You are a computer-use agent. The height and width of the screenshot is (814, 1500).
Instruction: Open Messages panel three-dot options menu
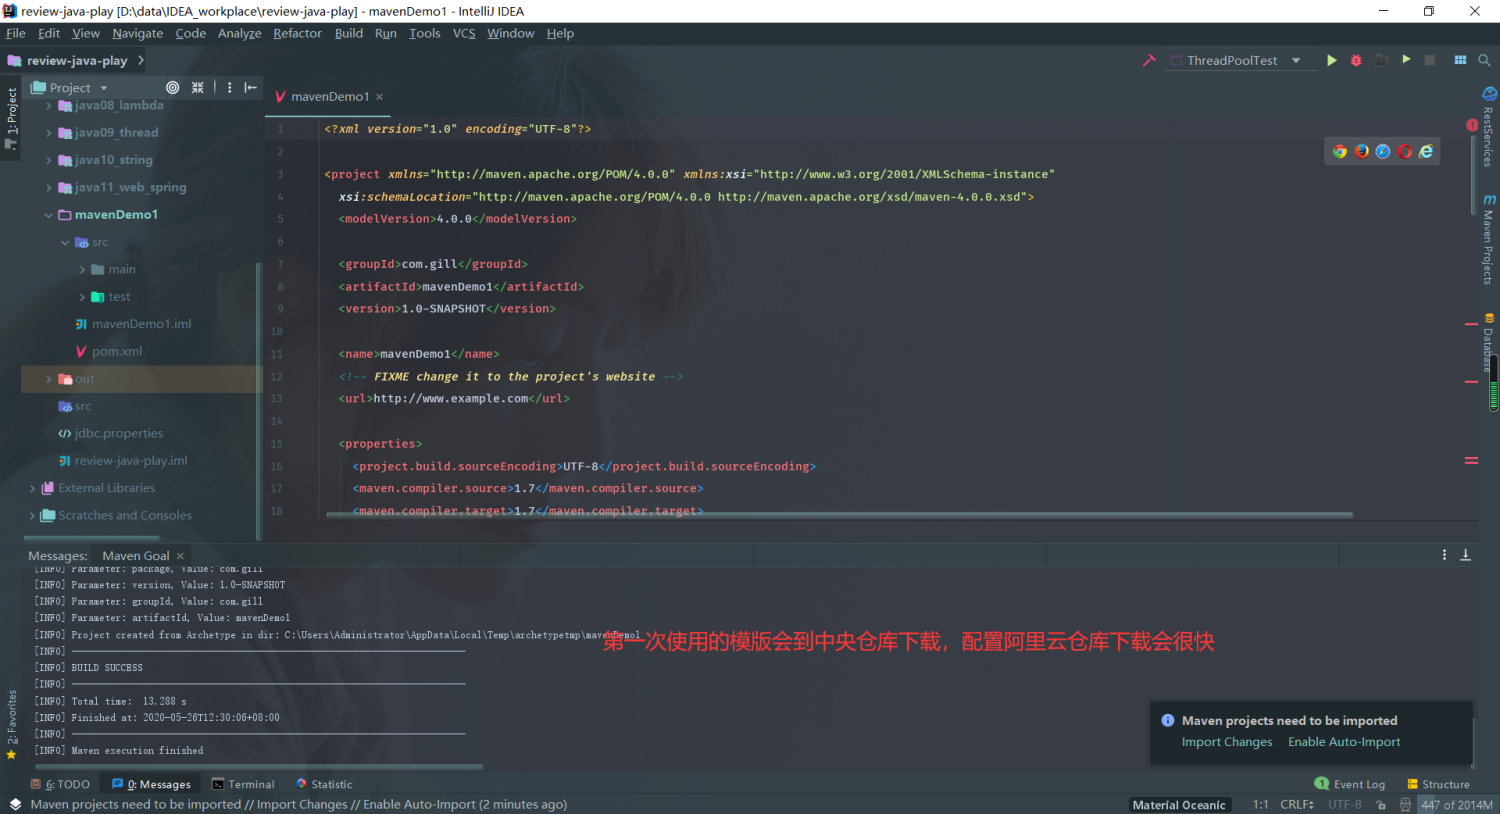(x=1444, y=554)
